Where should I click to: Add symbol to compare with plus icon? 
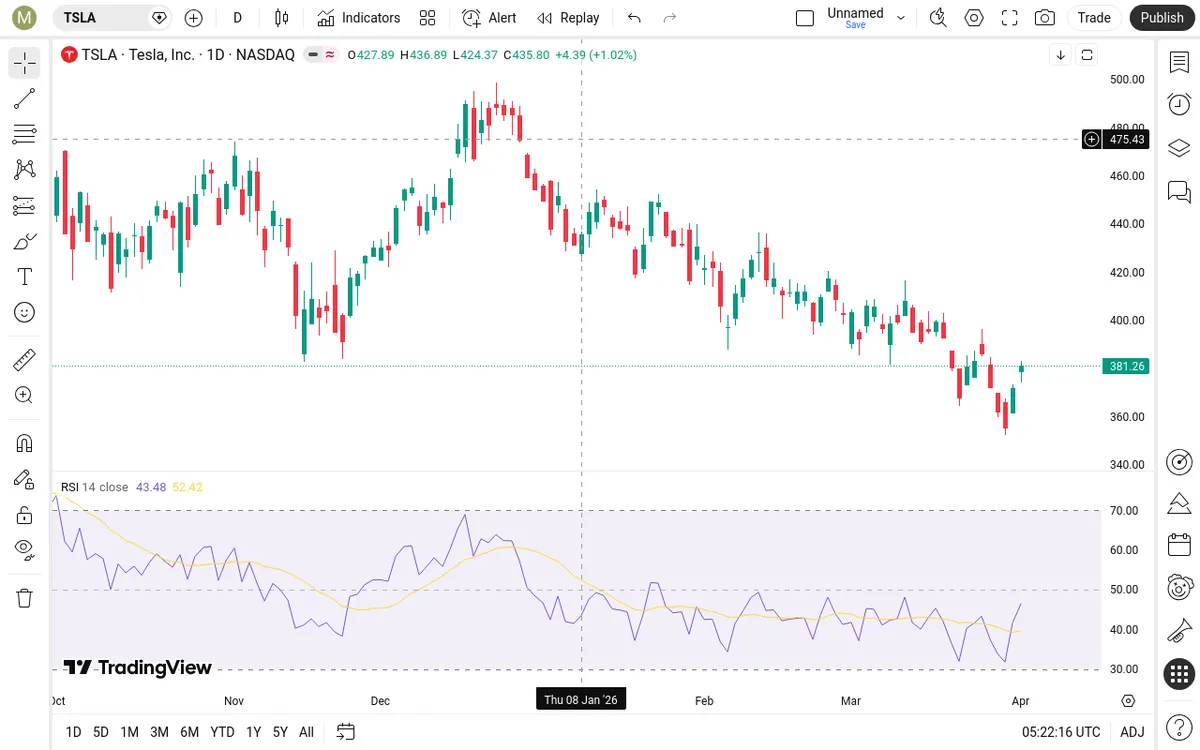coord(194,18)
